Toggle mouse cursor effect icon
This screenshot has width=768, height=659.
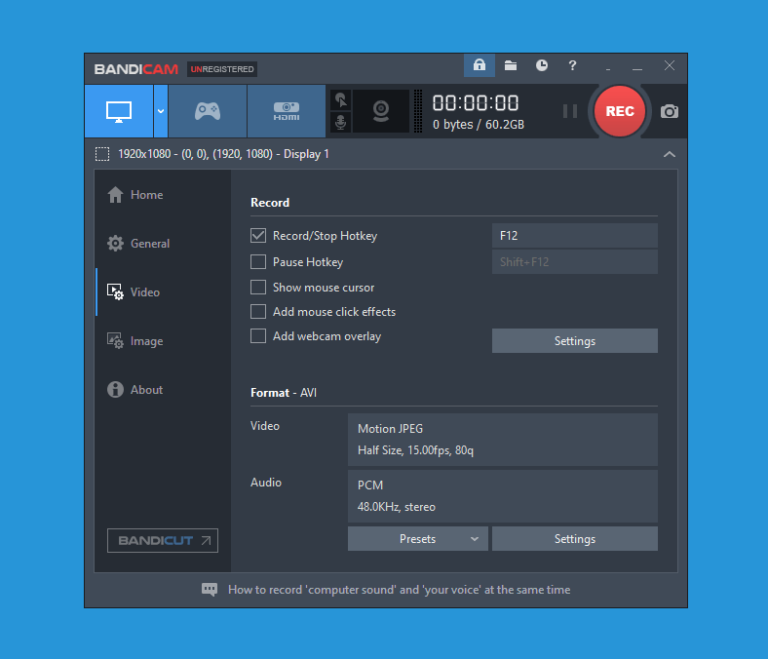341,100
